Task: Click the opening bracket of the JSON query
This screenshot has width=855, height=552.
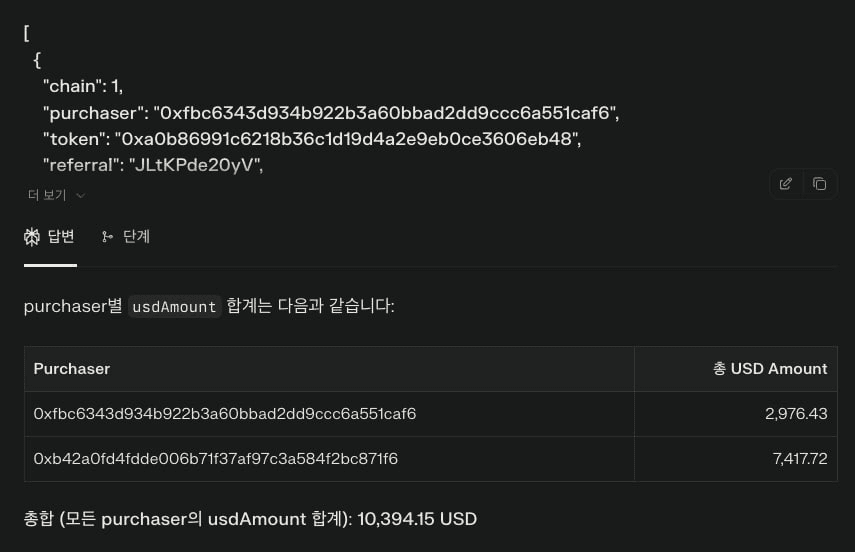Action: [x=27, y=32]
